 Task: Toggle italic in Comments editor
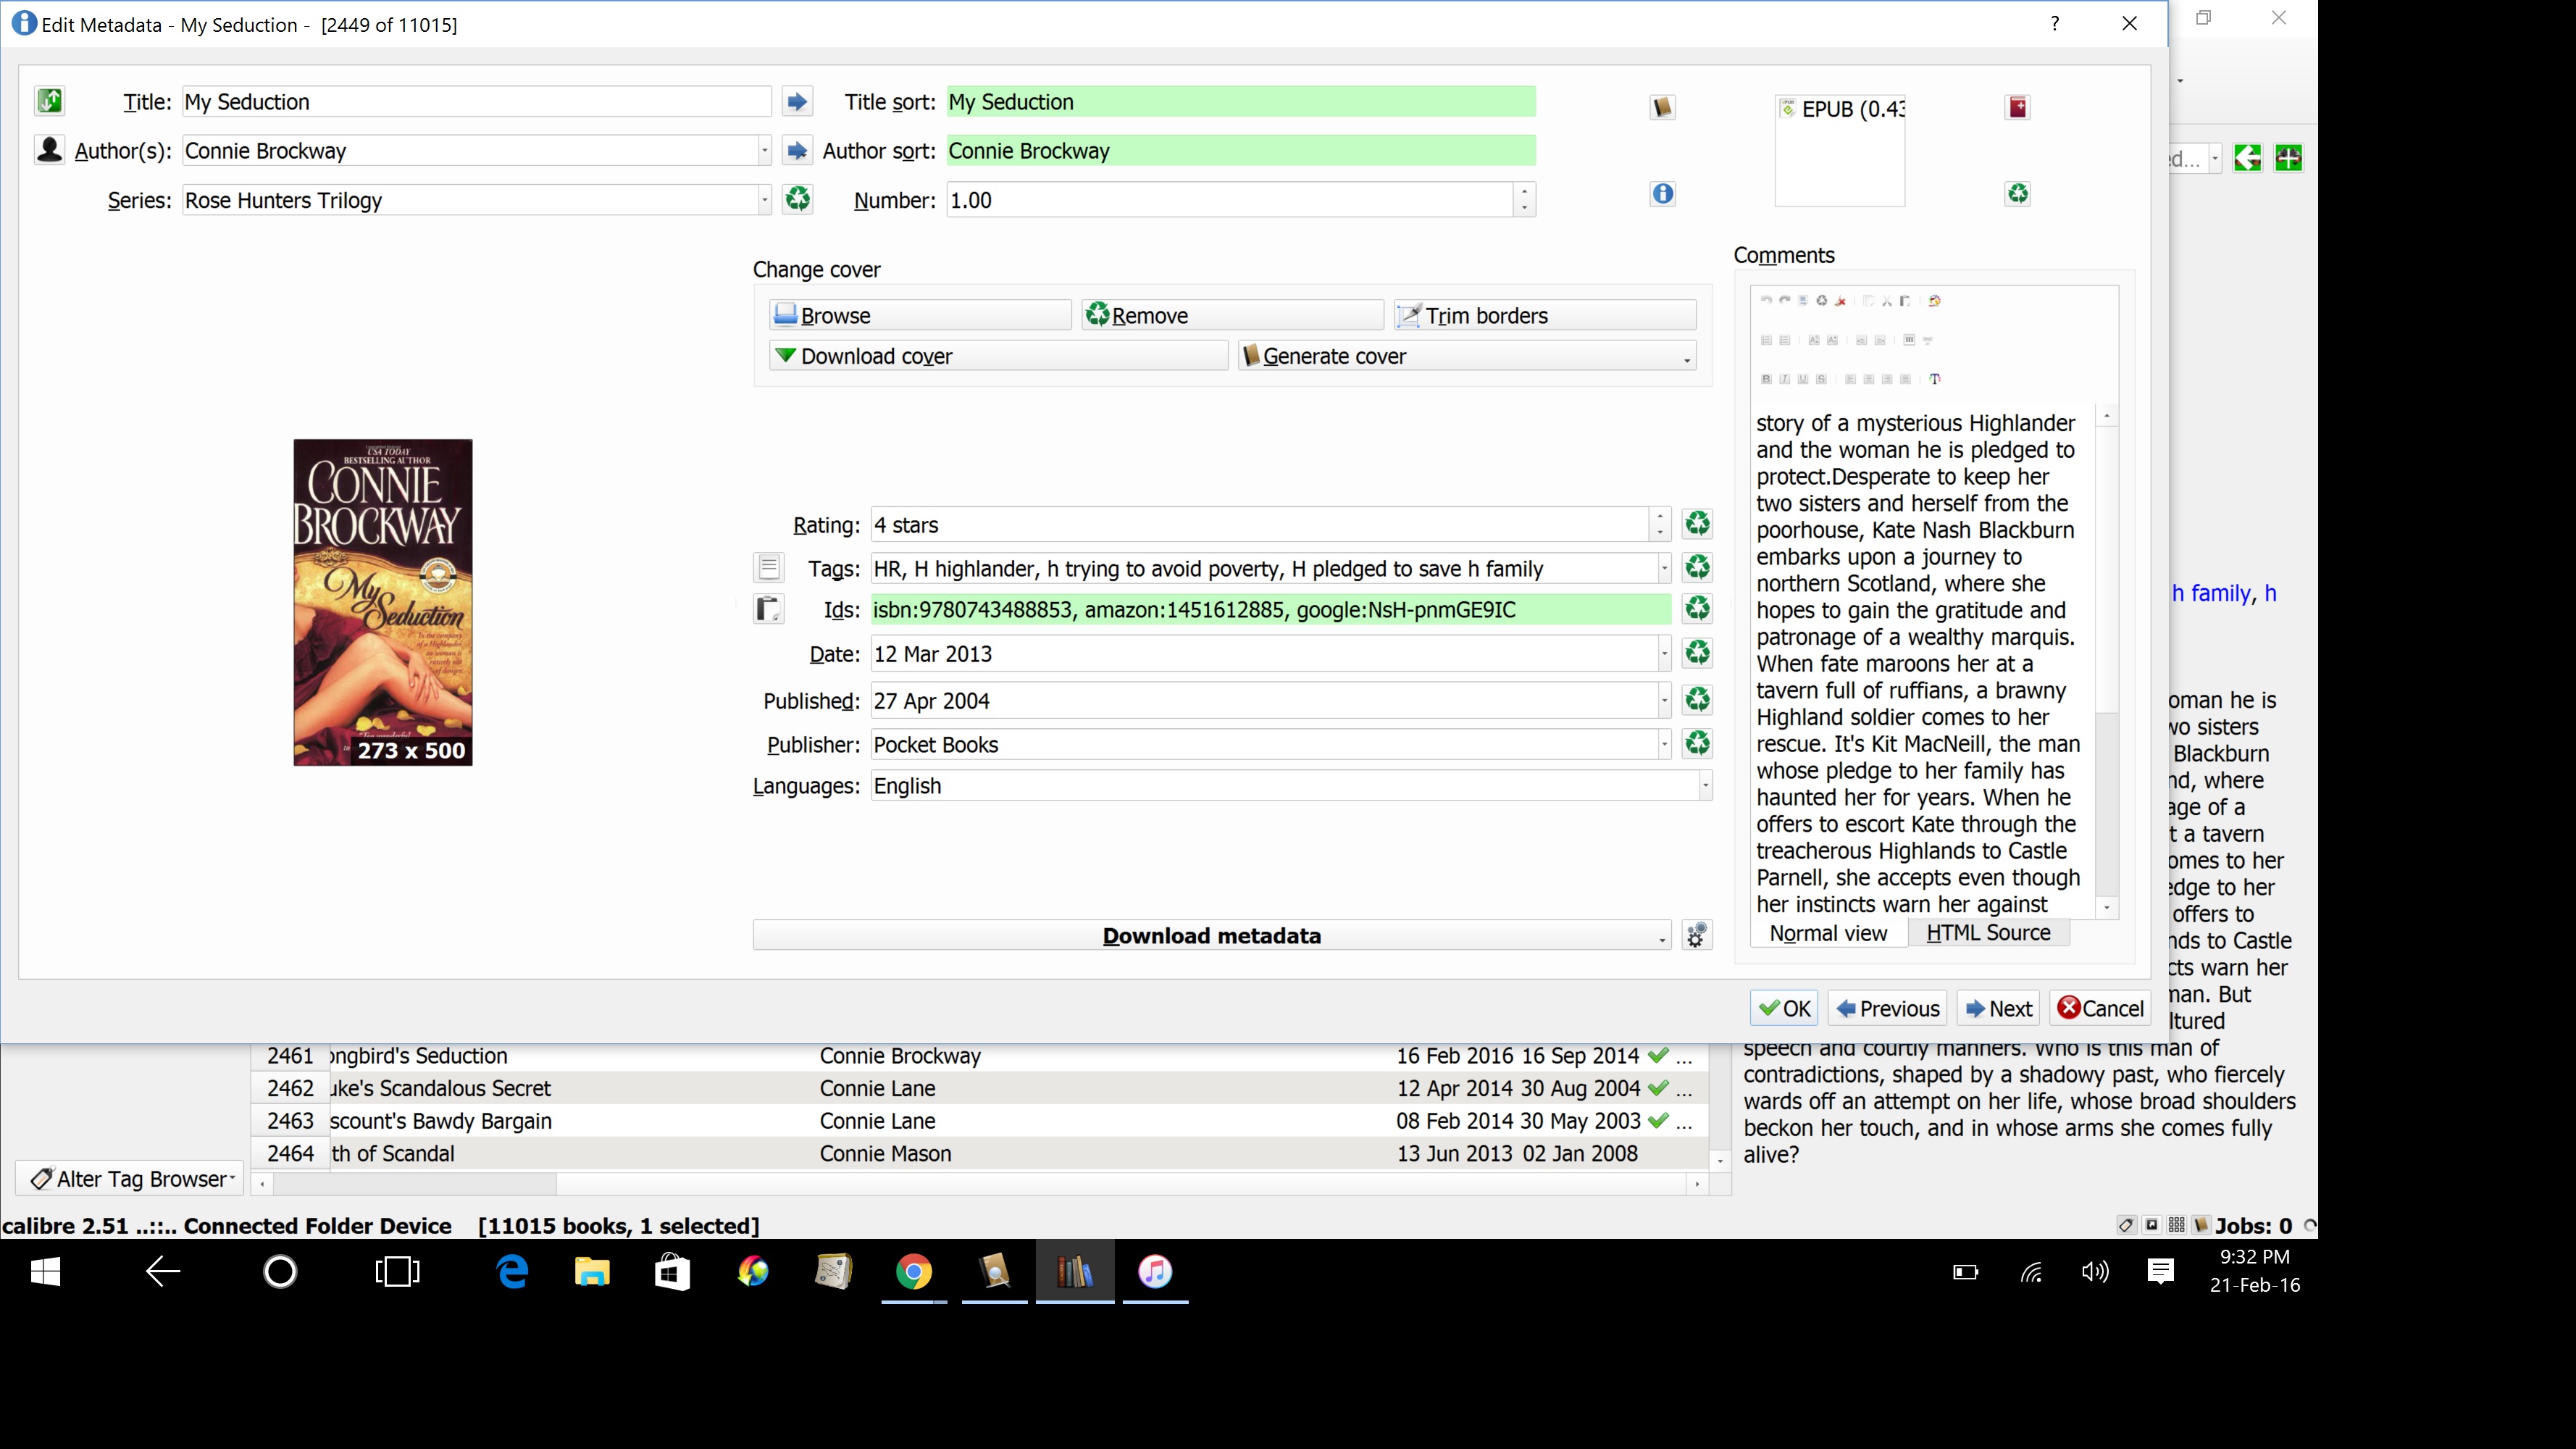click(1784, 379)
